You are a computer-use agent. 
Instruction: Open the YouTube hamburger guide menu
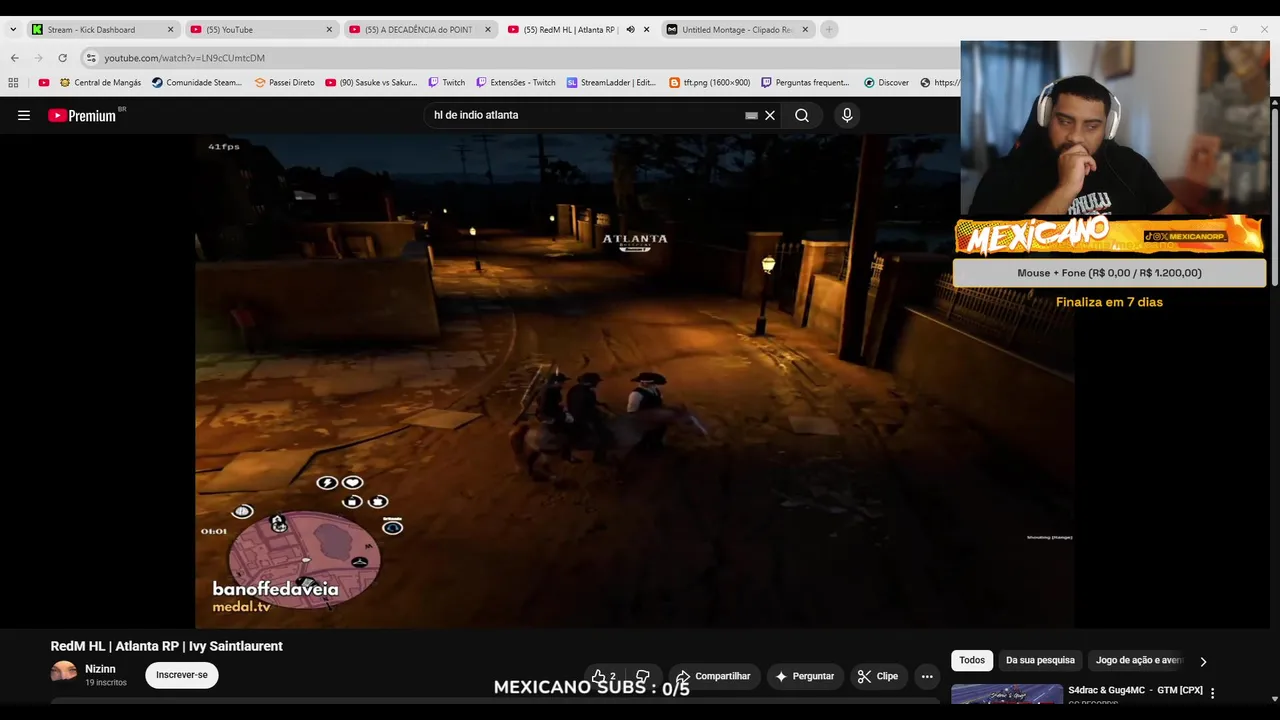(x=24, y=115)
